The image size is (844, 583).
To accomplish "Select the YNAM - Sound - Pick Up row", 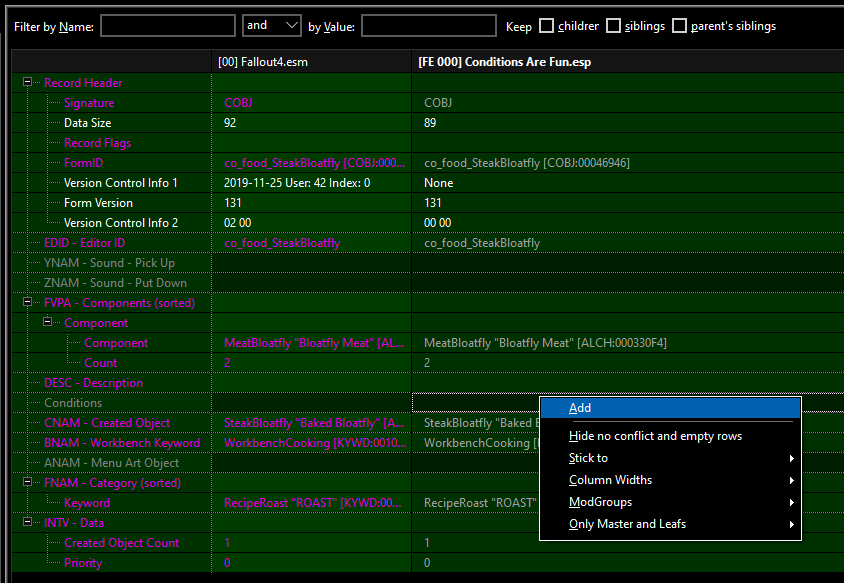I will (x=109, y=263).
